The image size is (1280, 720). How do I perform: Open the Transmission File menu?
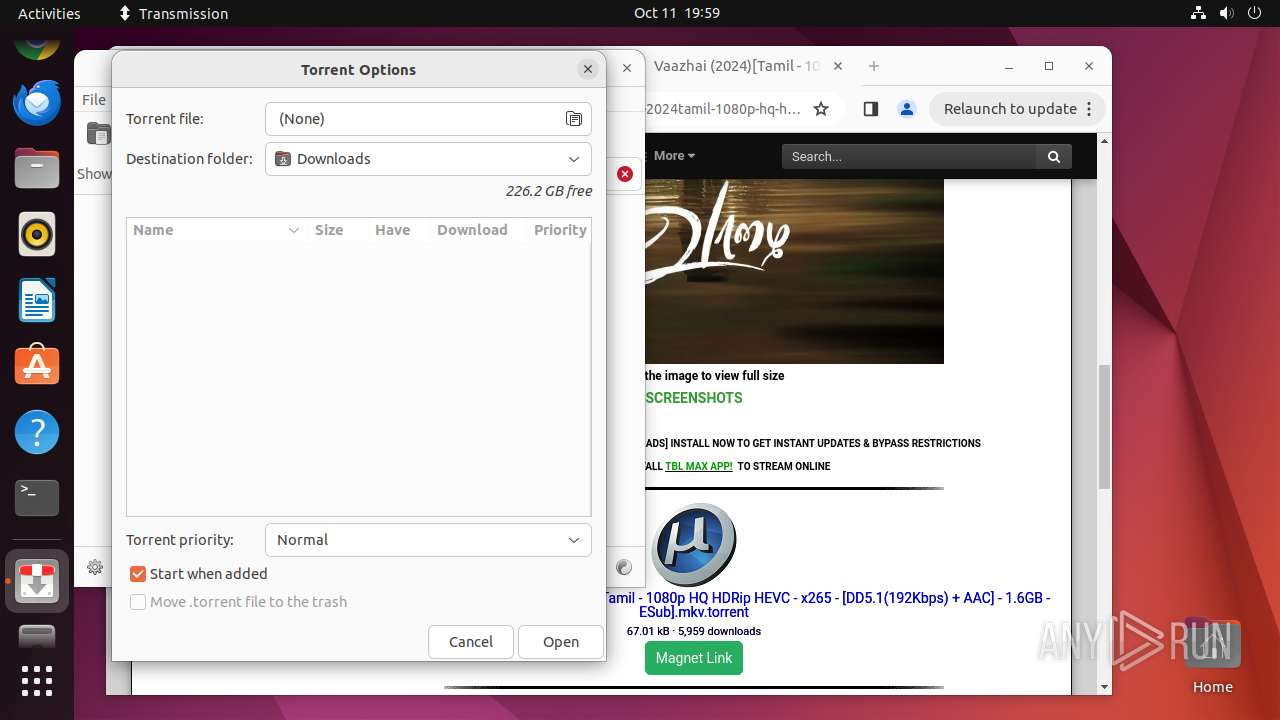tap(94, 100)
